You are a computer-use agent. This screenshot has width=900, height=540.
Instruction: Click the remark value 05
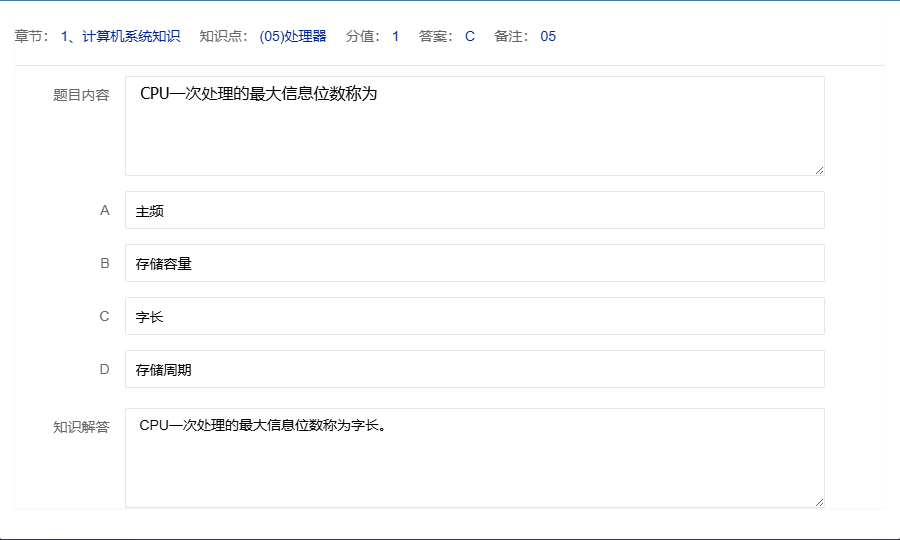[548, 37]
